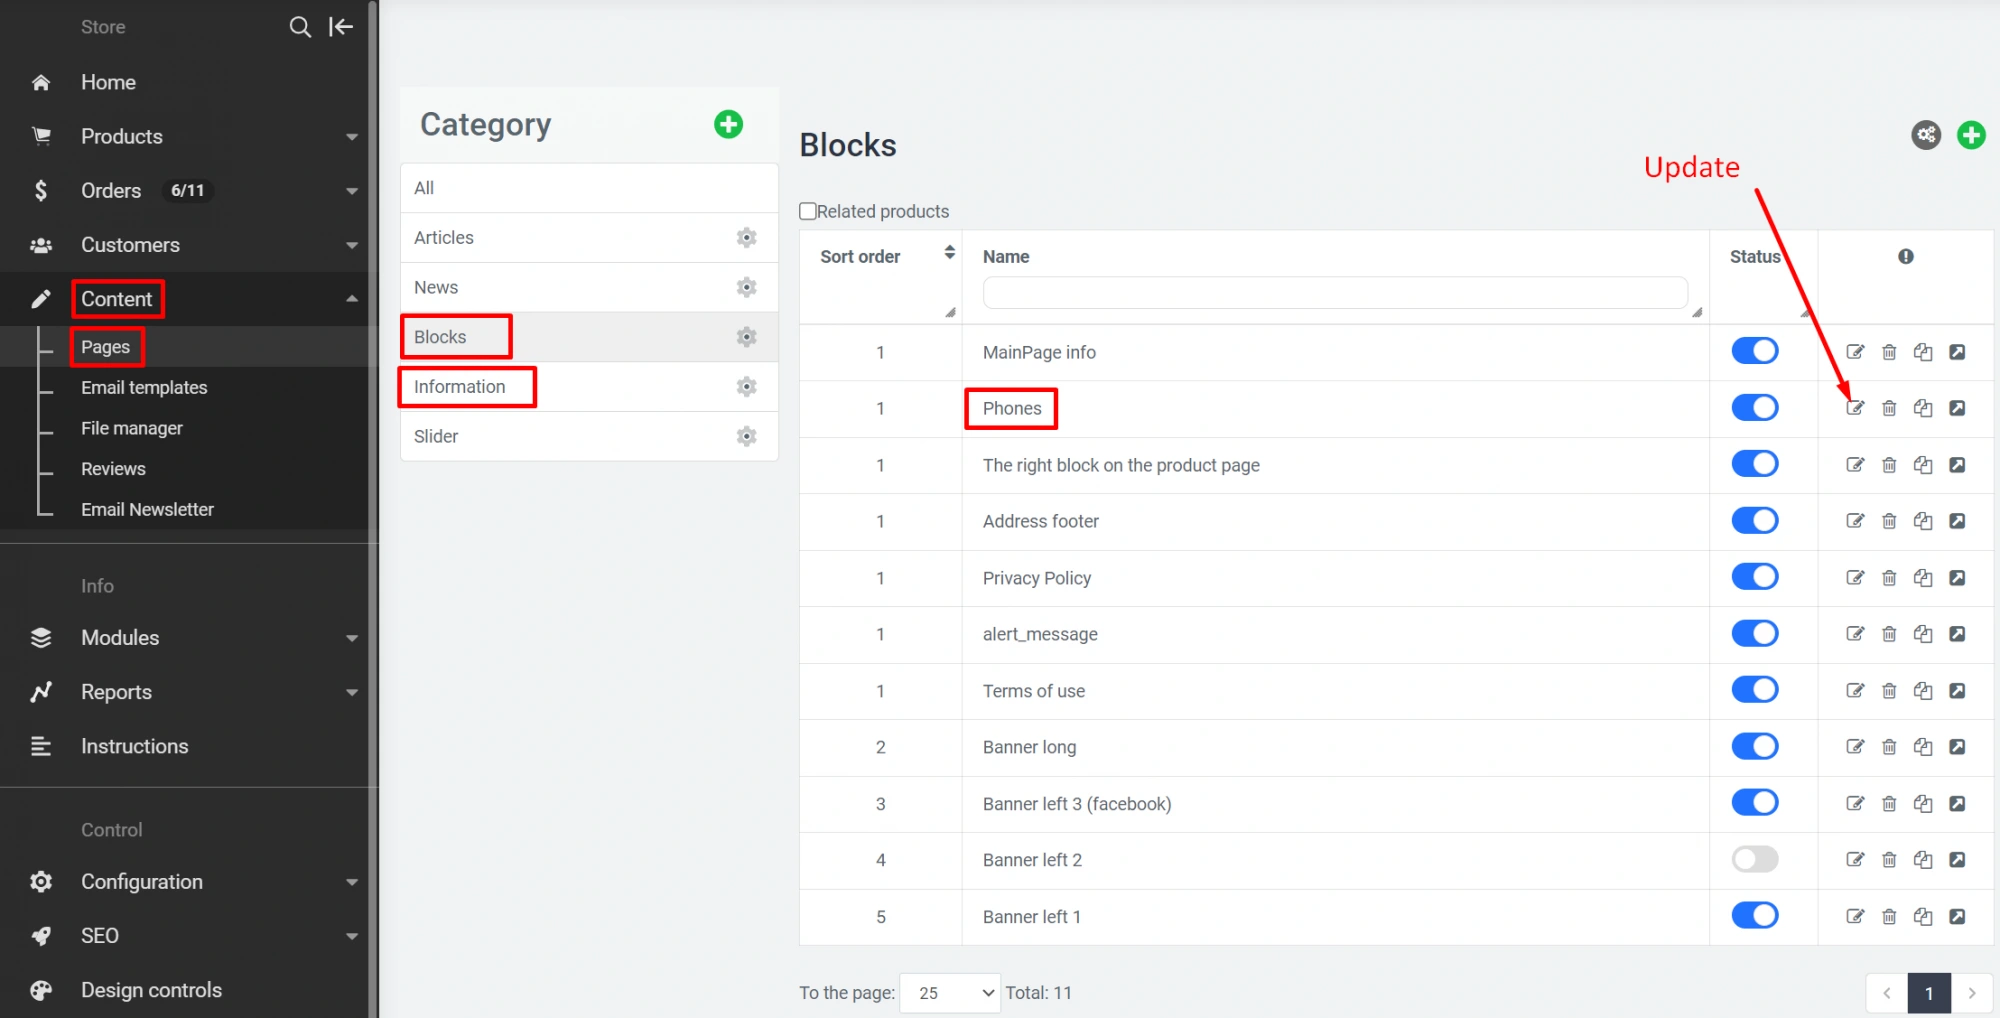The width and height of the screenshot is (2000, 1018).
Task: Disable the Terms of use status toggle
Action: (x=1754, y=690)
